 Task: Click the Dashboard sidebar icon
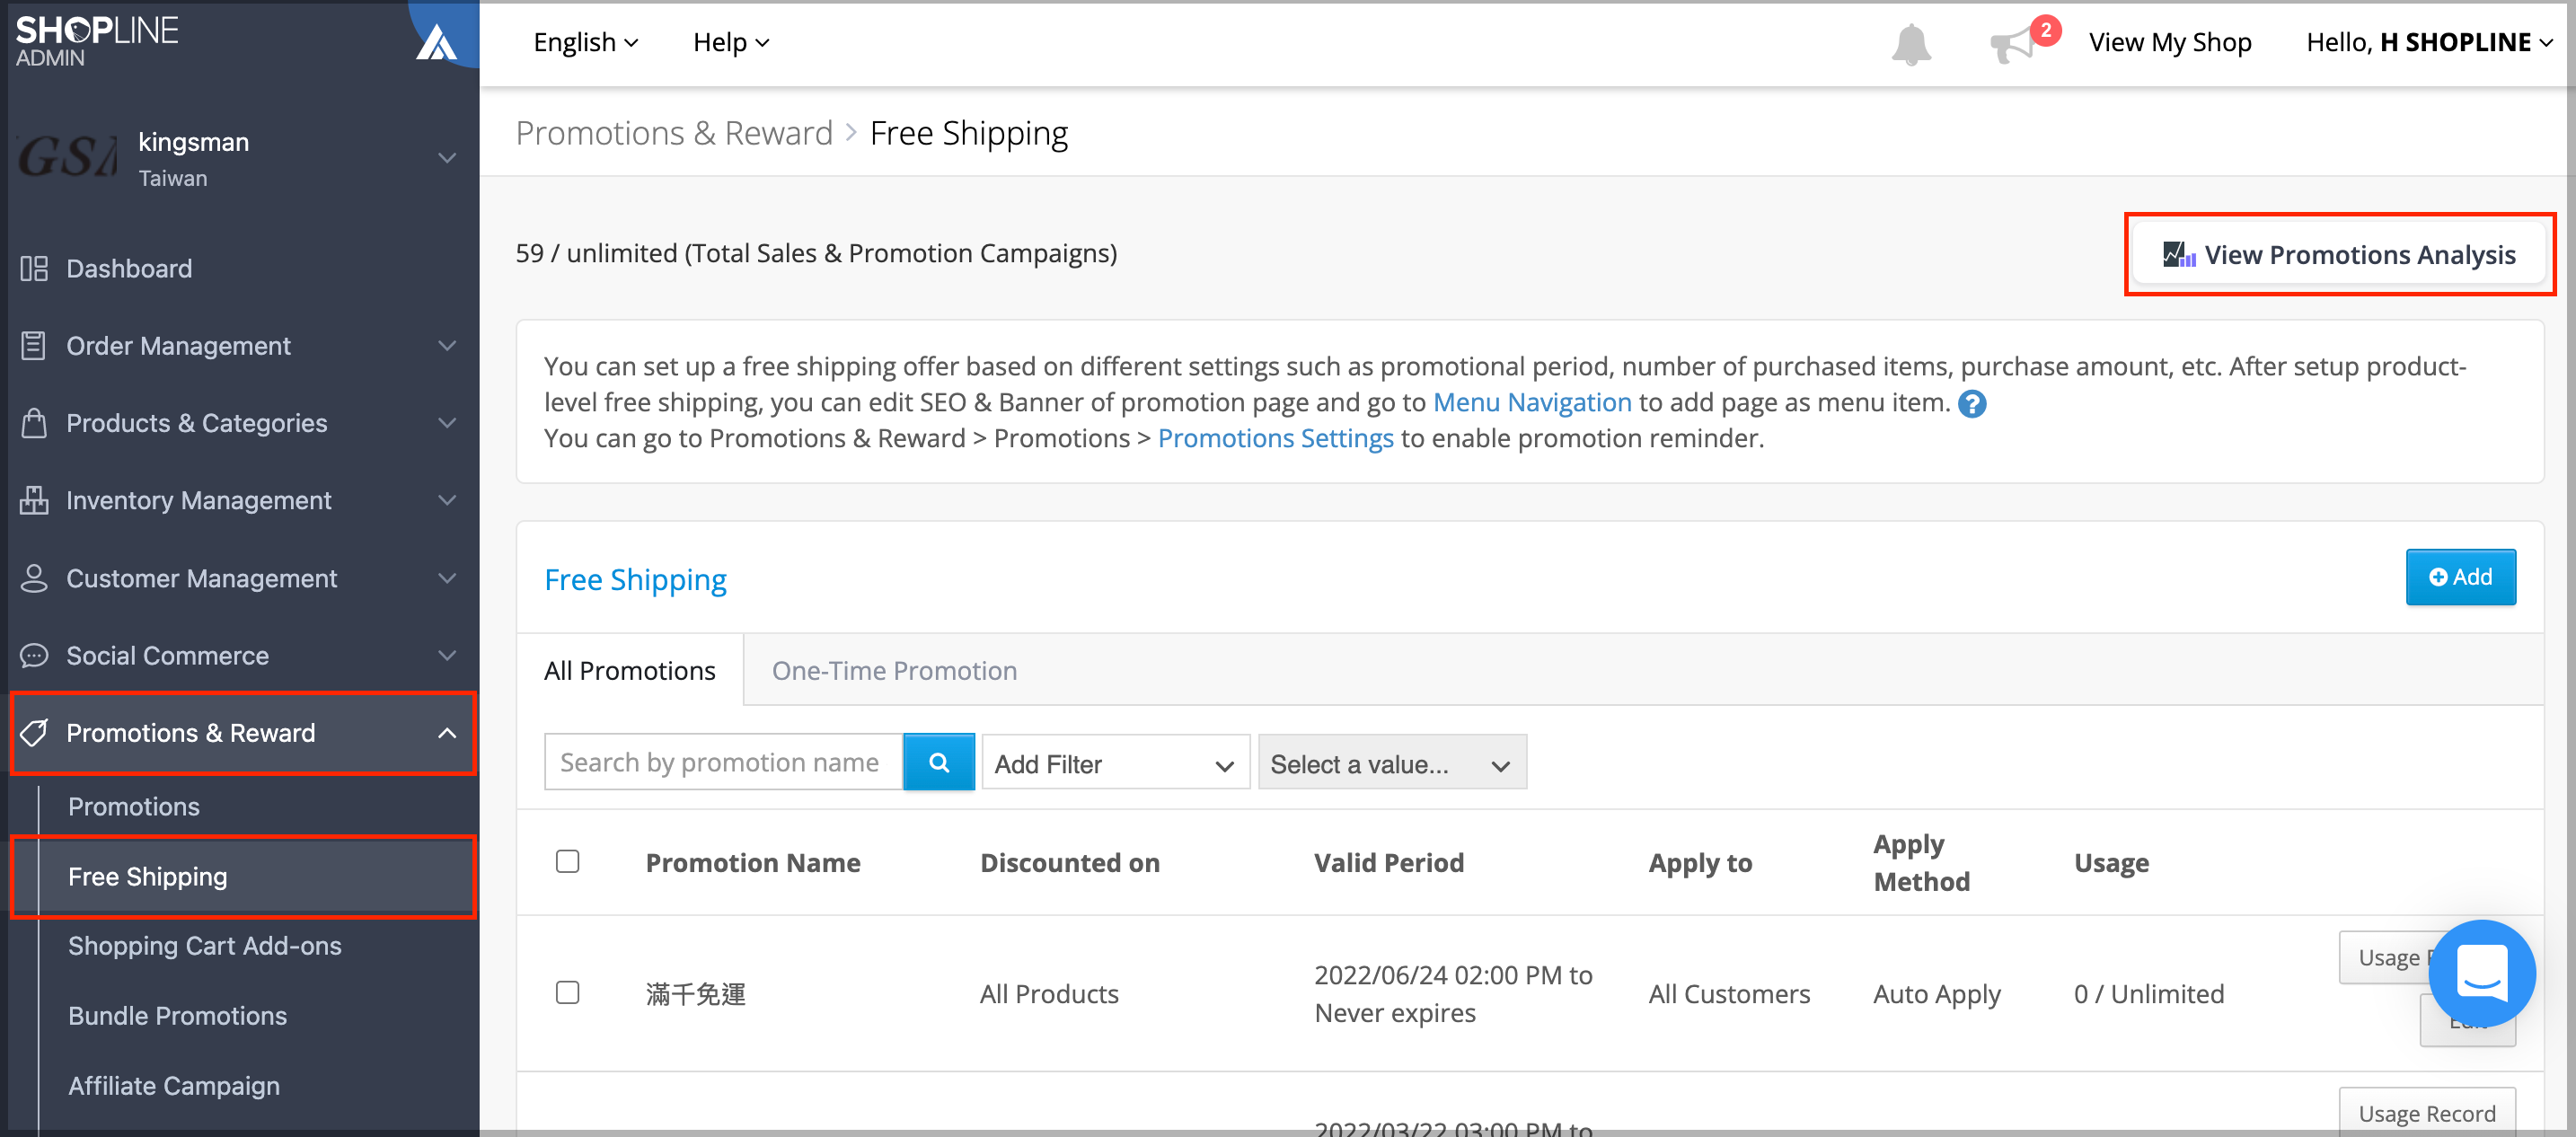click(x=34, y=268)
